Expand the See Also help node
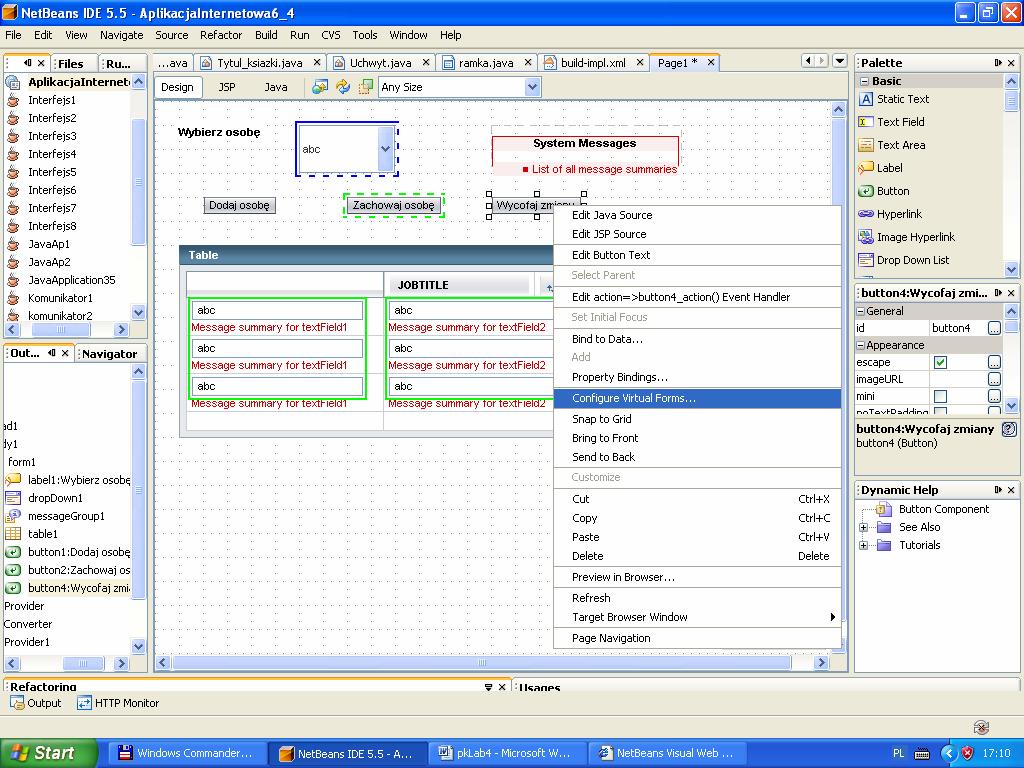The height and width of the screenshot is (768, 1024). (x=863, y=528)
